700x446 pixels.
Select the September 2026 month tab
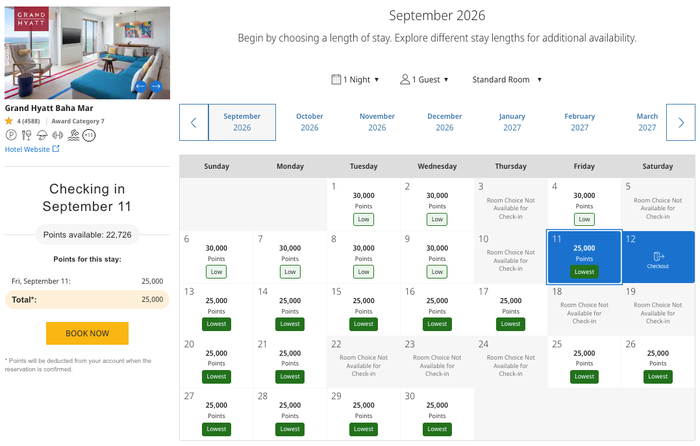point(242,122)
